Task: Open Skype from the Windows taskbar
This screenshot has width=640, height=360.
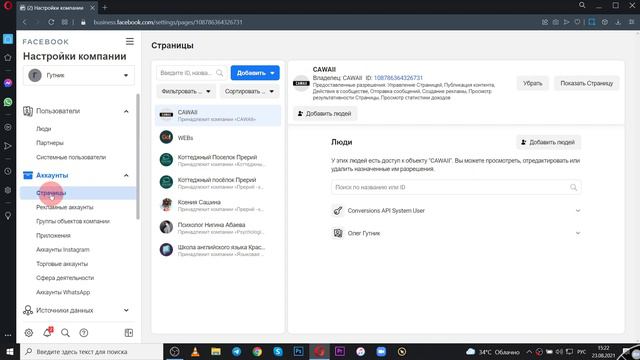Action: [278, 351]
